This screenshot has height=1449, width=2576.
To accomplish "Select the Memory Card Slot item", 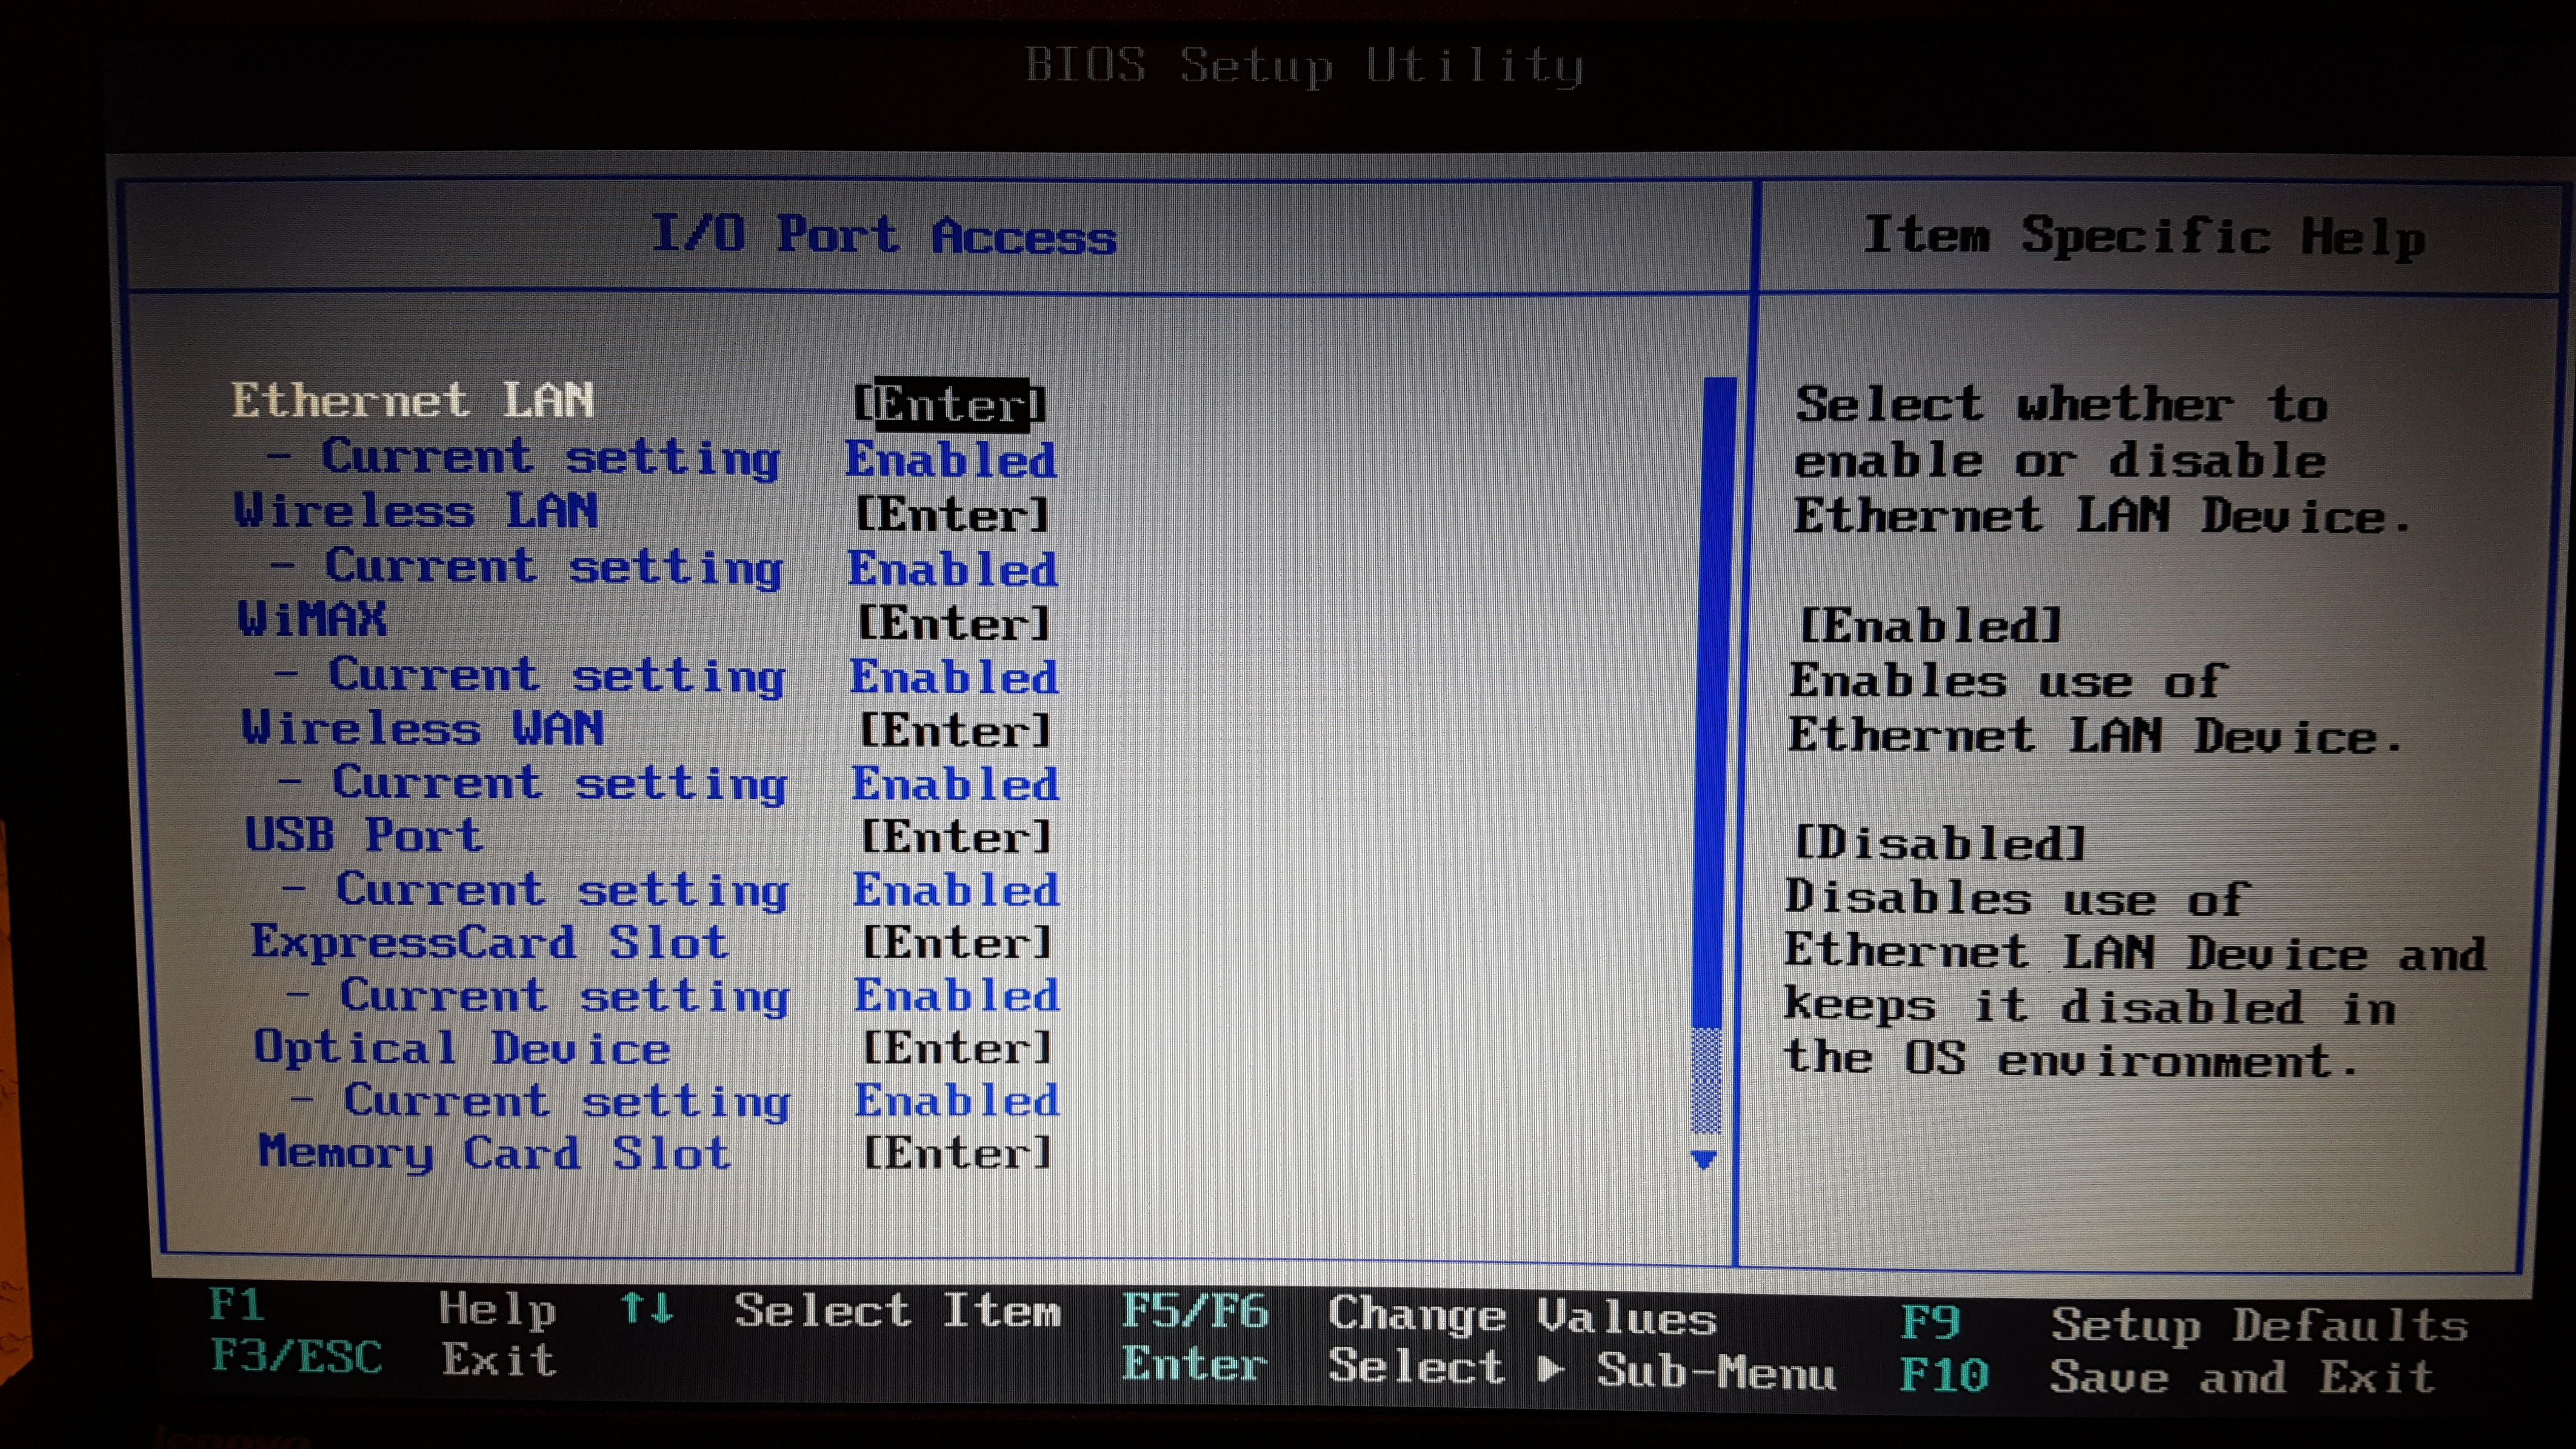I will pyautogui.click(x=494, y=1153).
